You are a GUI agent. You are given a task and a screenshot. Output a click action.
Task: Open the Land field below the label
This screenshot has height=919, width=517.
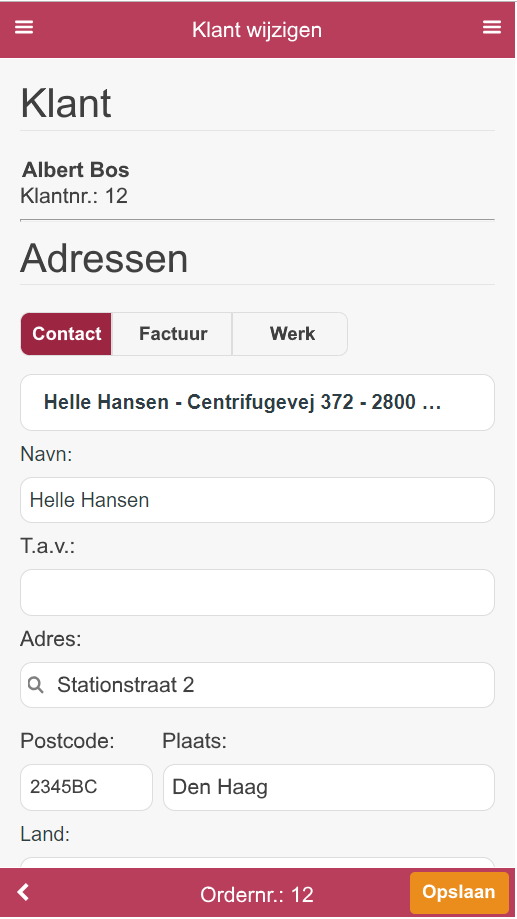(x=257, y=863)
